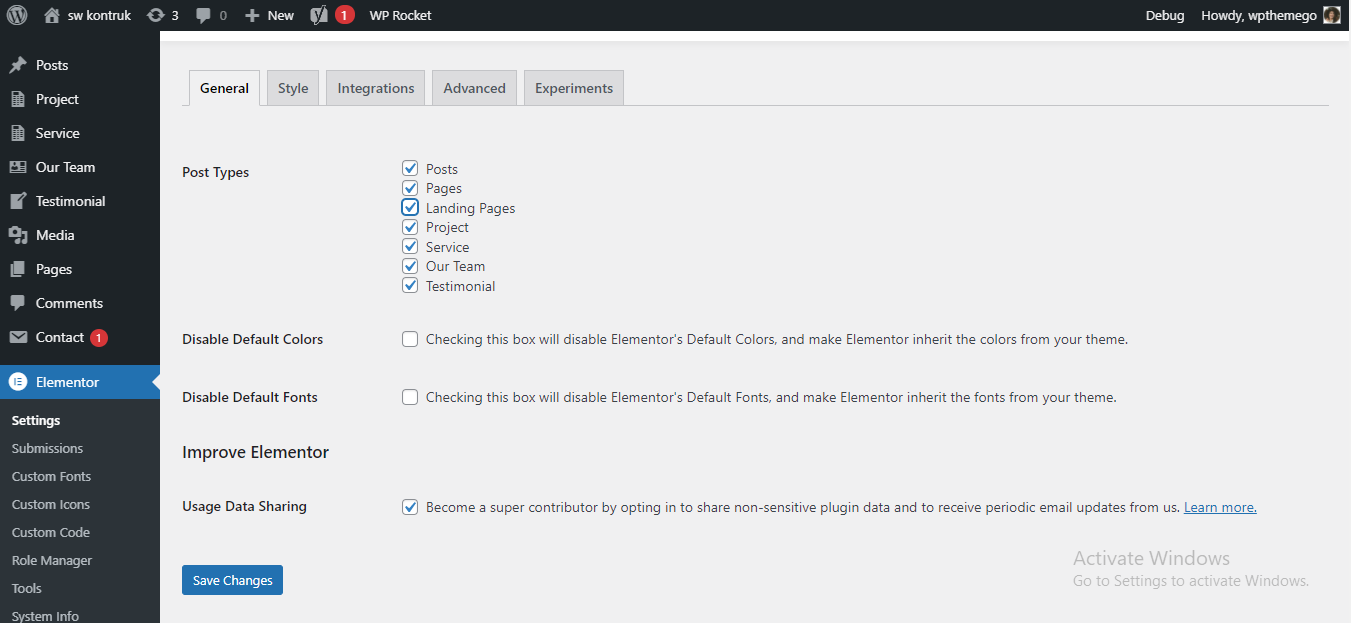Open the updates icon showing 3
The image size is (1351, 623).
point(156,15)
